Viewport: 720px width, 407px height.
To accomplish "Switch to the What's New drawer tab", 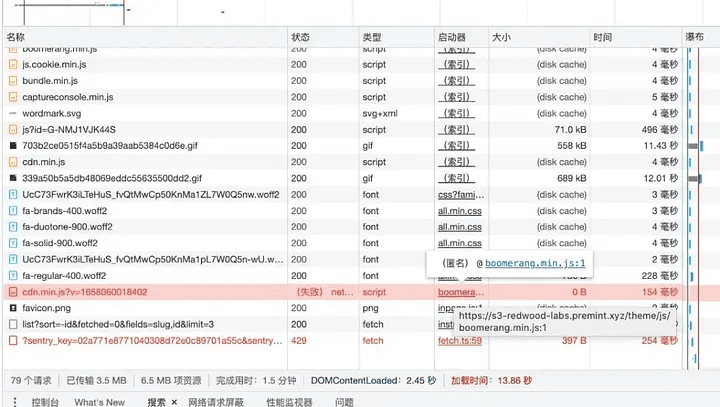I will (100, 402).
